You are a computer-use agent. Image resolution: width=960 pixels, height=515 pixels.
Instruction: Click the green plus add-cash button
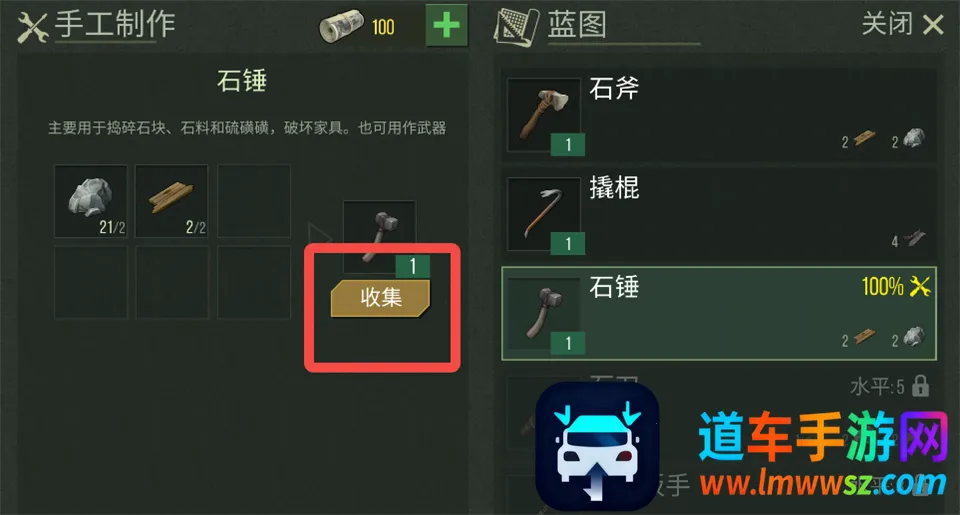pos(446,26)
